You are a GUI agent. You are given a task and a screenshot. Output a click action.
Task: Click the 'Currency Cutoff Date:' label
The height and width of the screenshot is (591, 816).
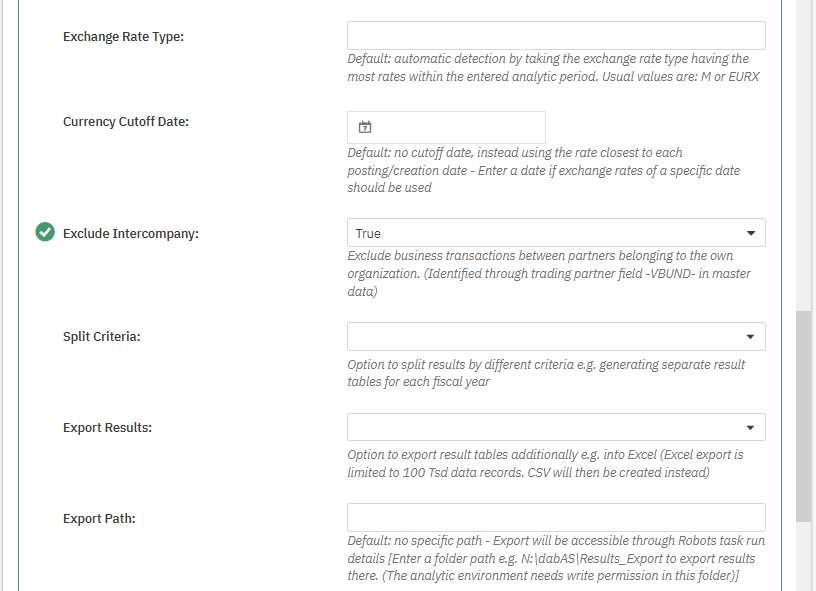point(126,122)
